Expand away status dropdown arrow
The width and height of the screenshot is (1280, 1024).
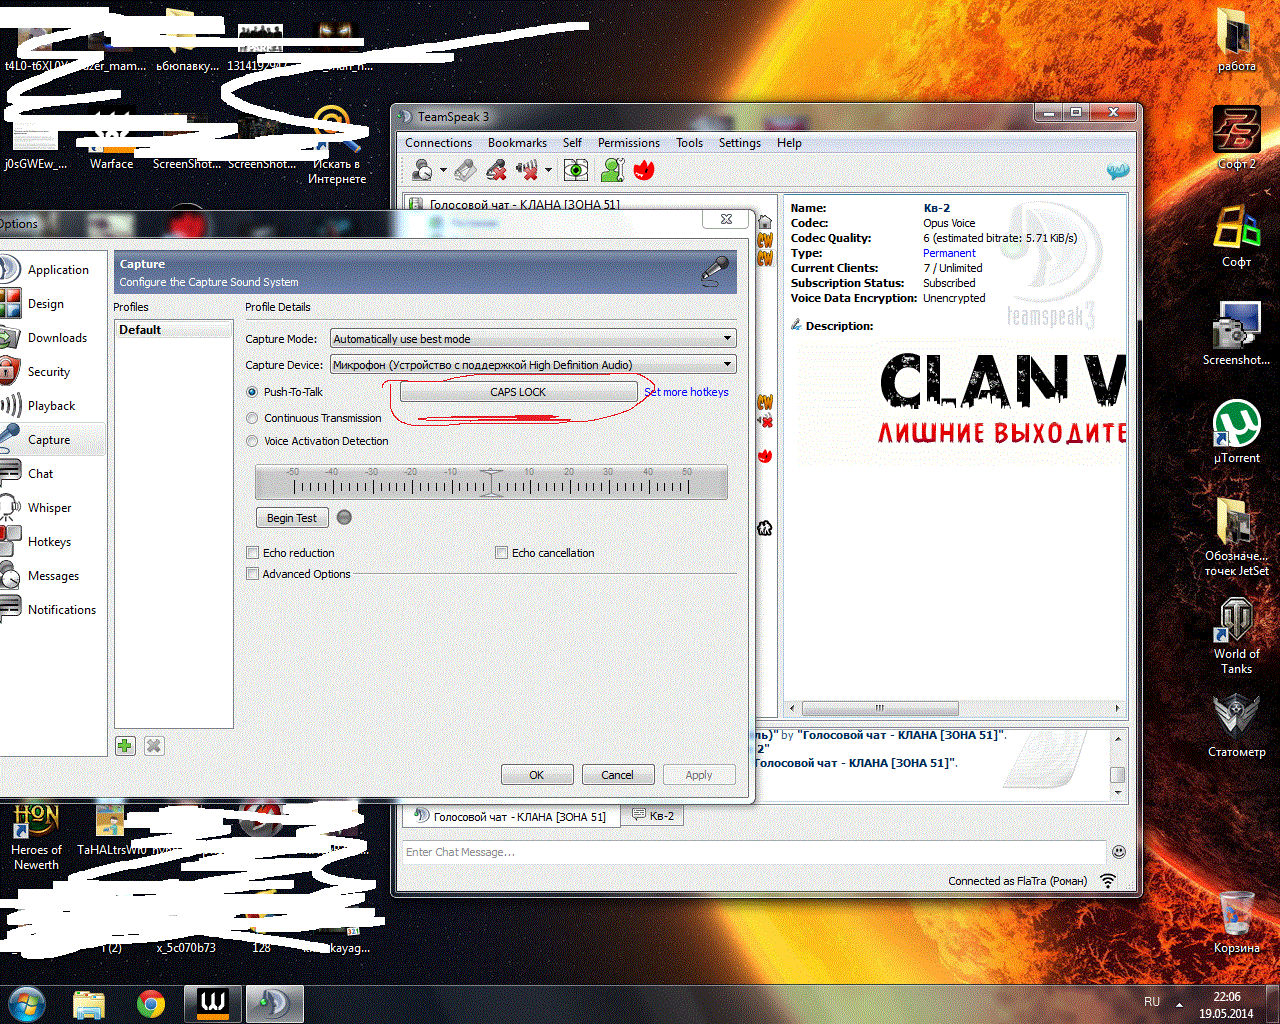point(443,170)
